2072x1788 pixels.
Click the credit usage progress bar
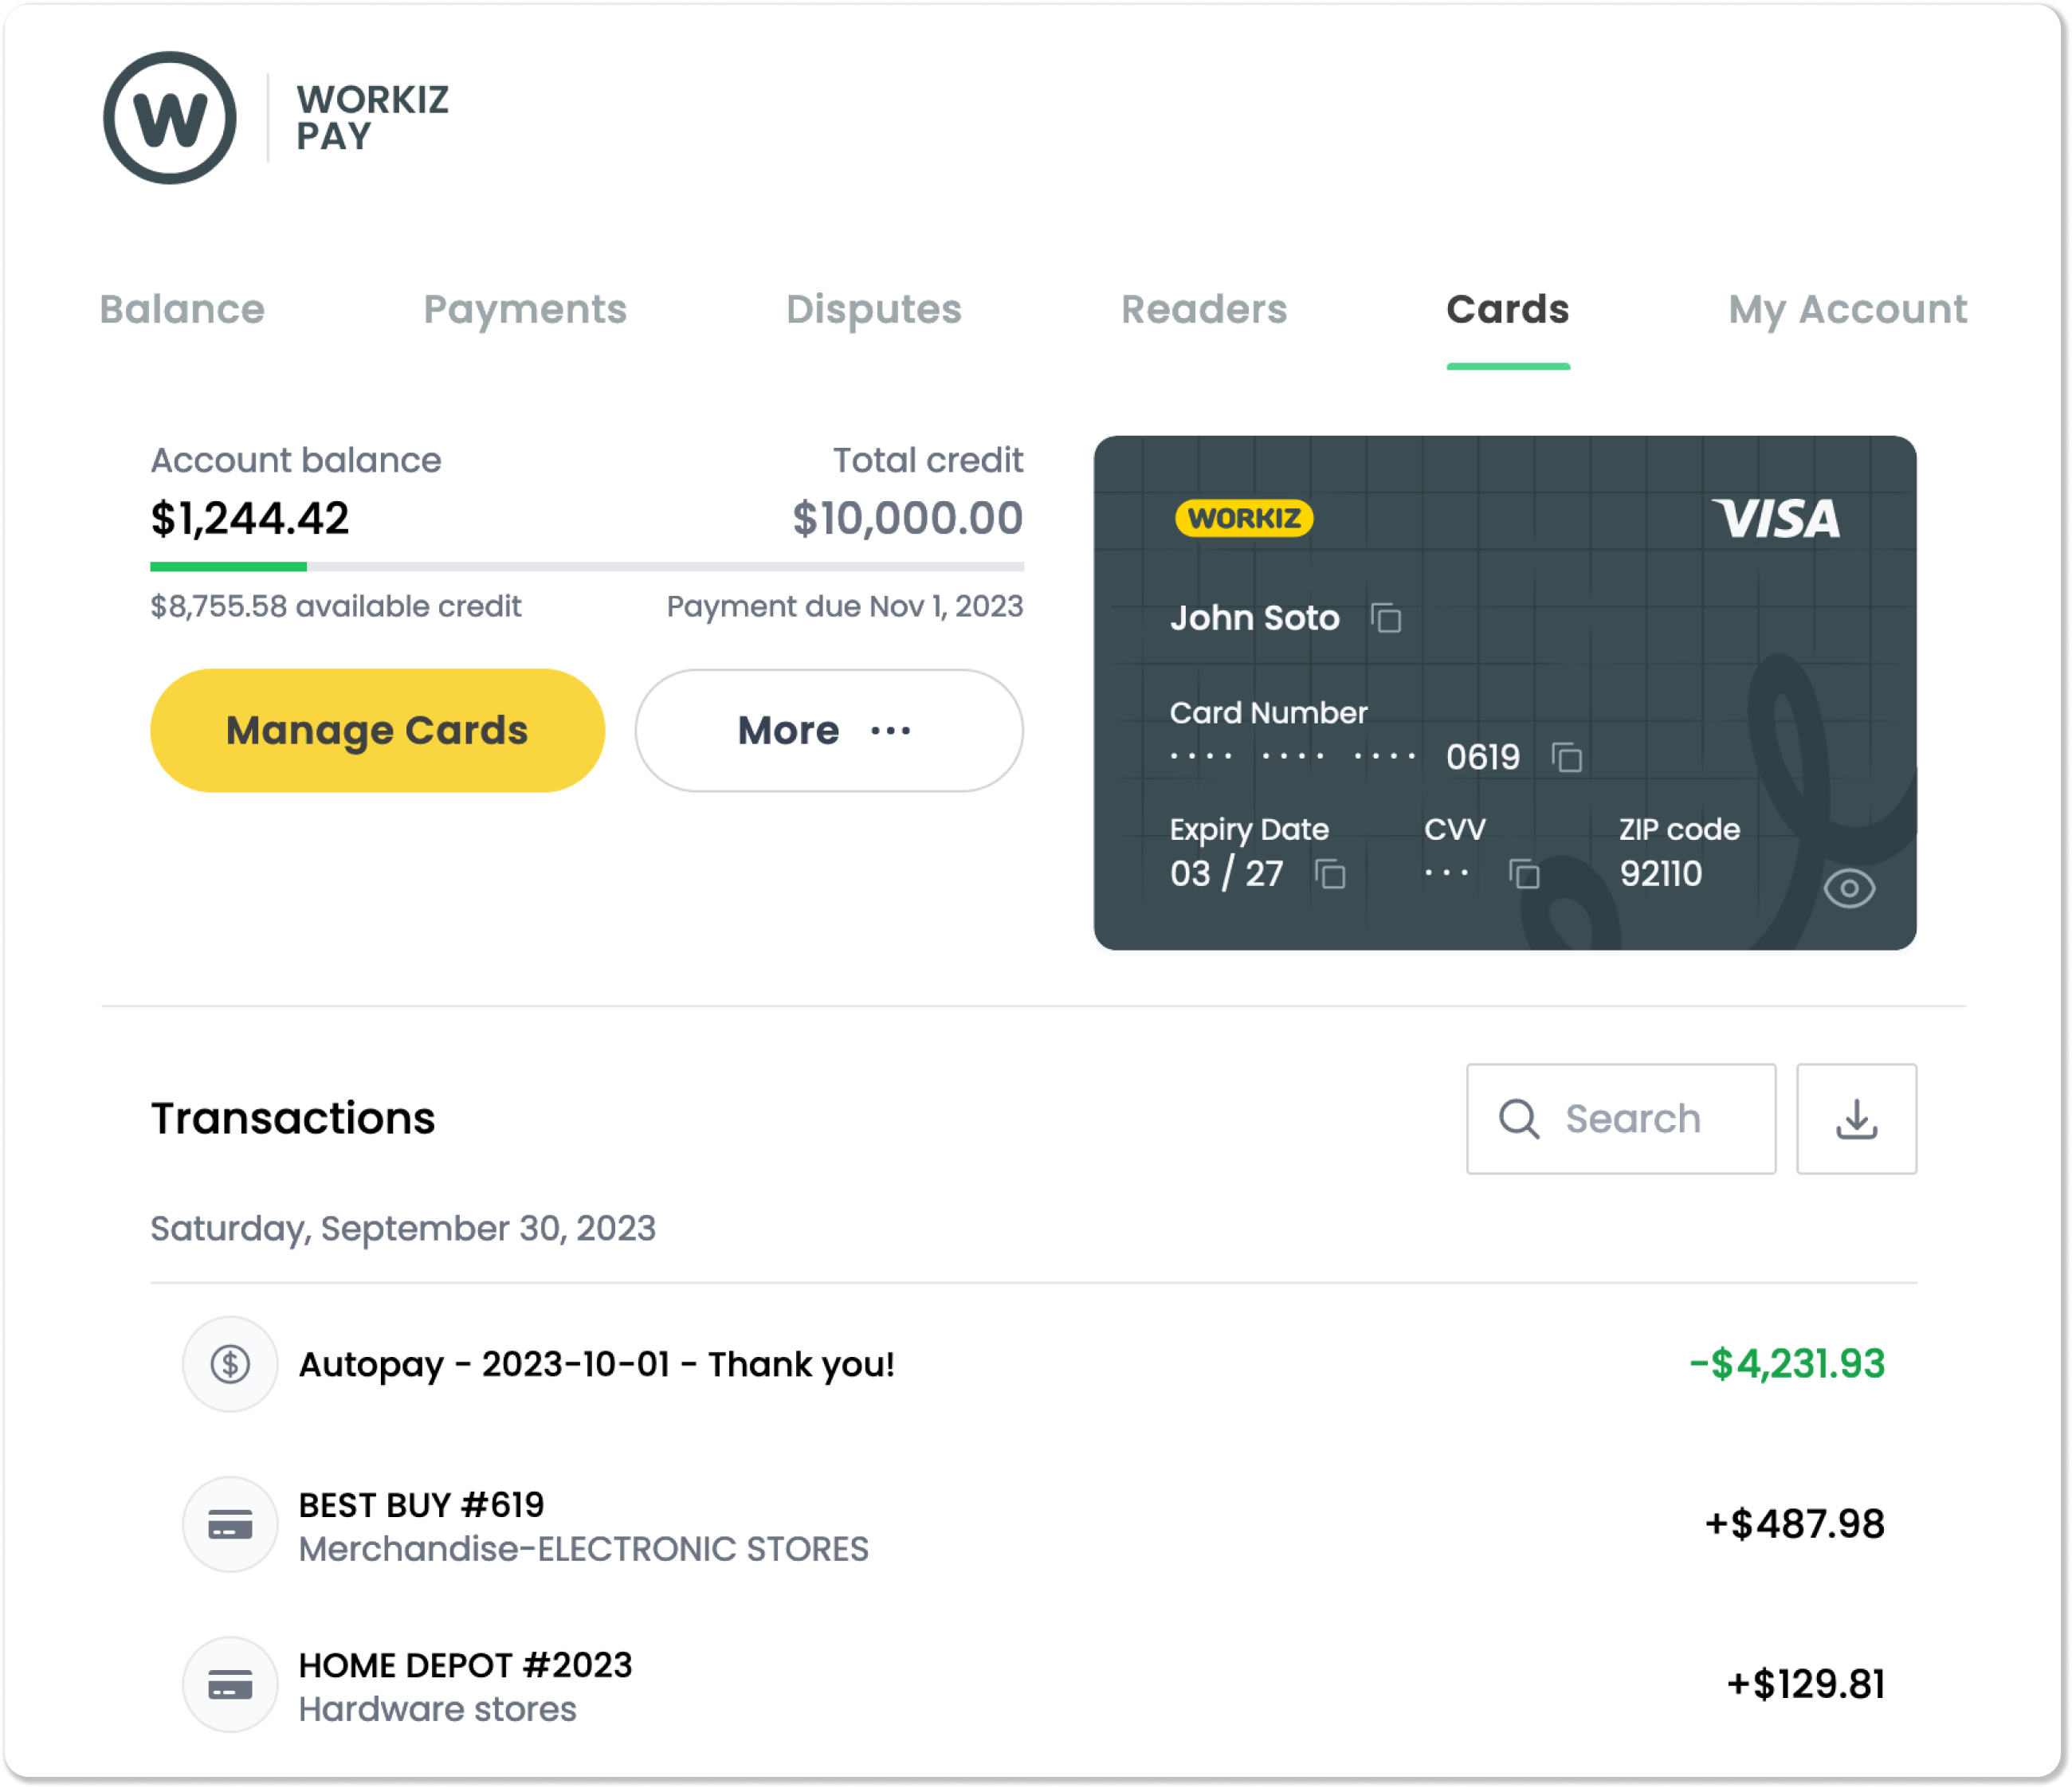coord(587,567)
